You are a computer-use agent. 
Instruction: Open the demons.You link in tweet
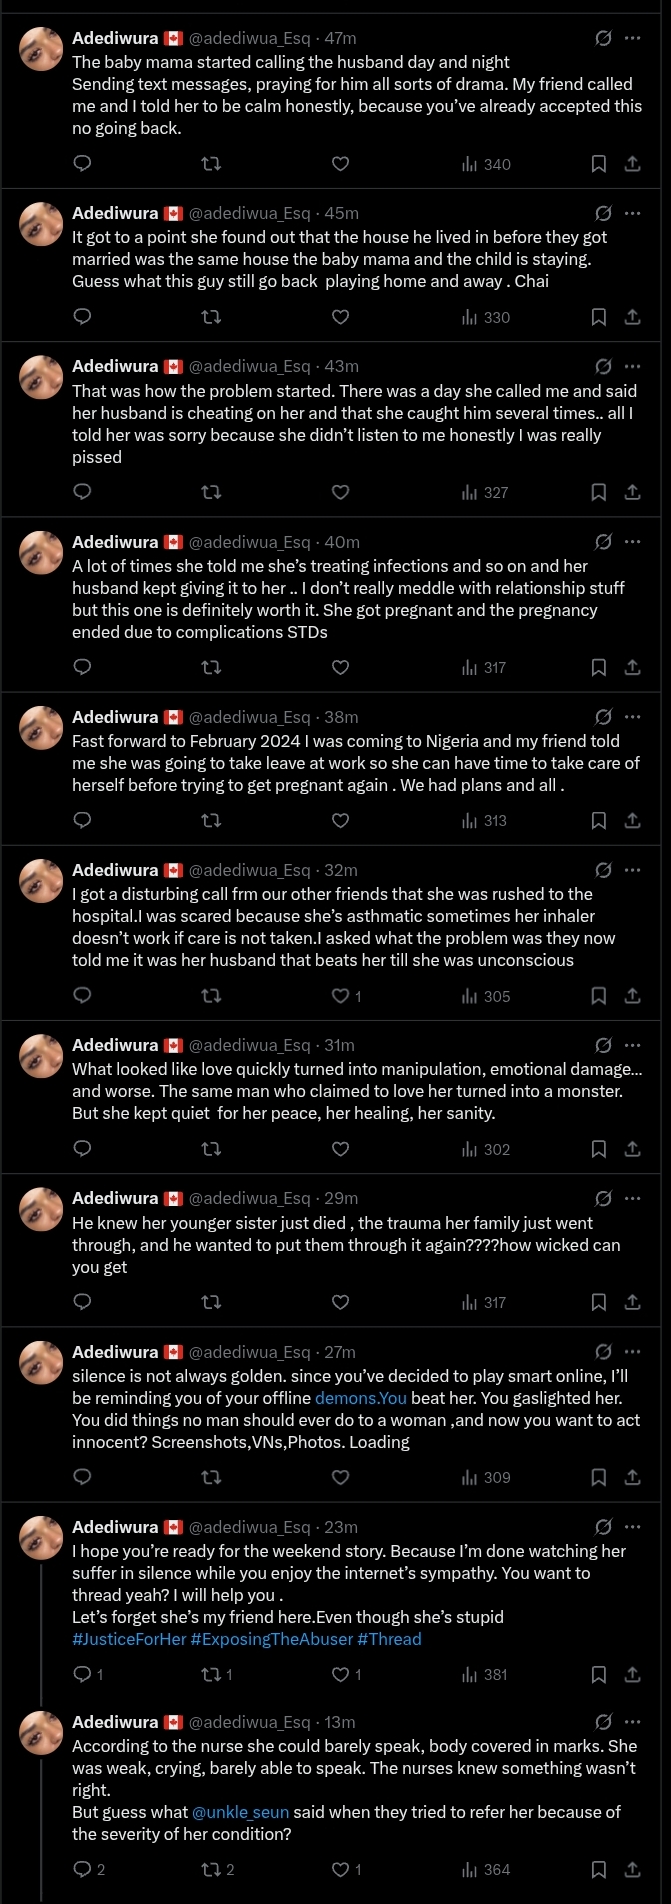pyautogui.click(x=361, y=1398)
